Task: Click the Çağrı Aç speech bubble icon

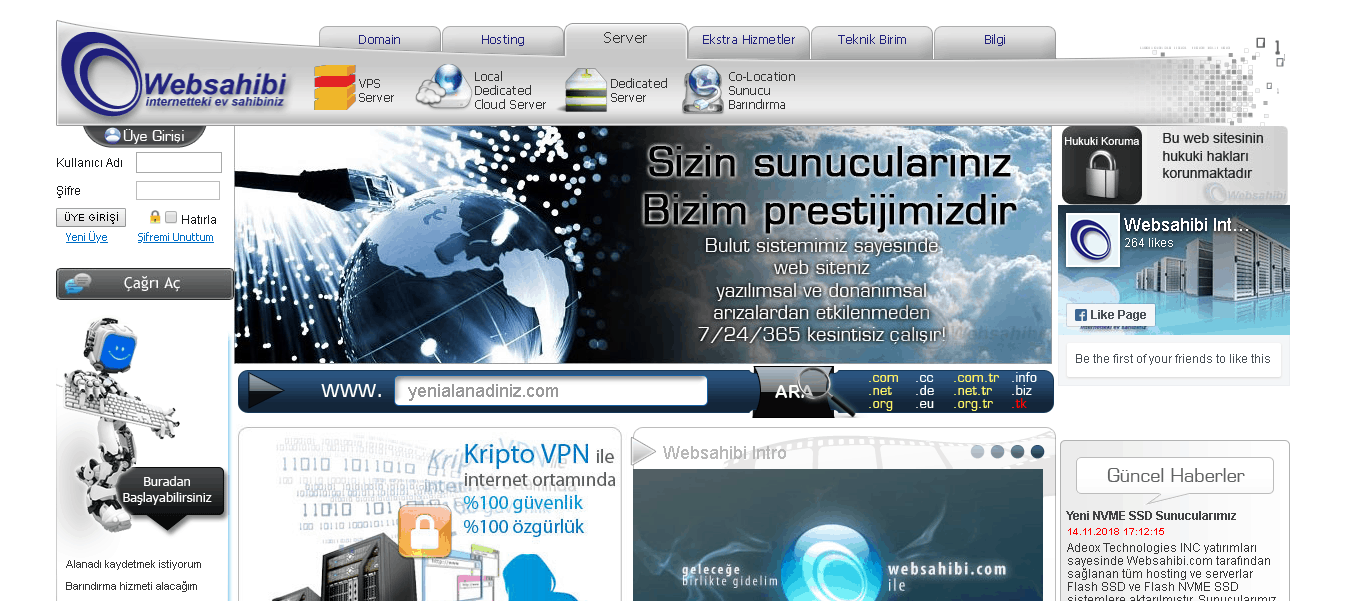Action: [x=78, y=284]
